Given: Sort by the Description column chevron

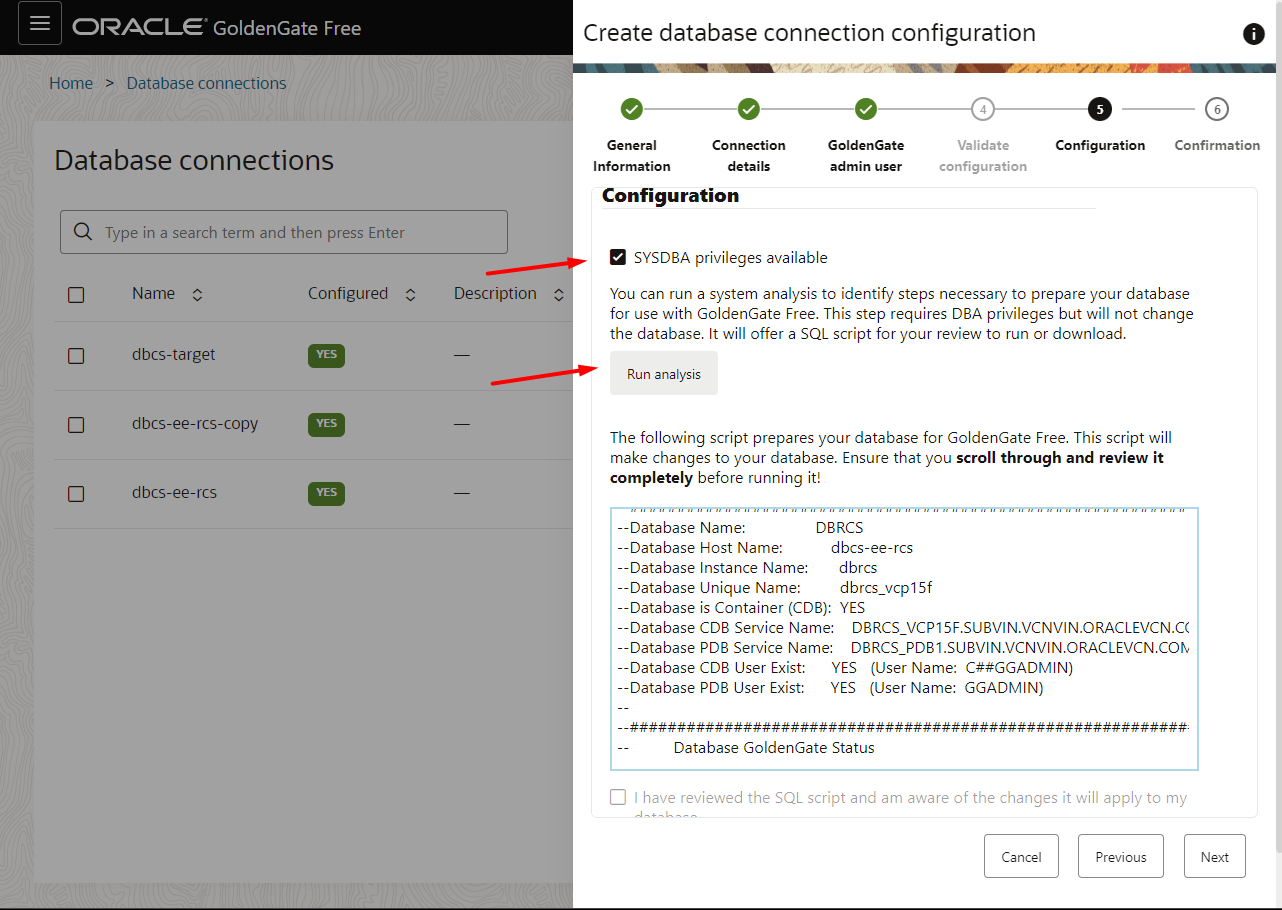Looking at the screenshot, I should click(x=558, y=293).
